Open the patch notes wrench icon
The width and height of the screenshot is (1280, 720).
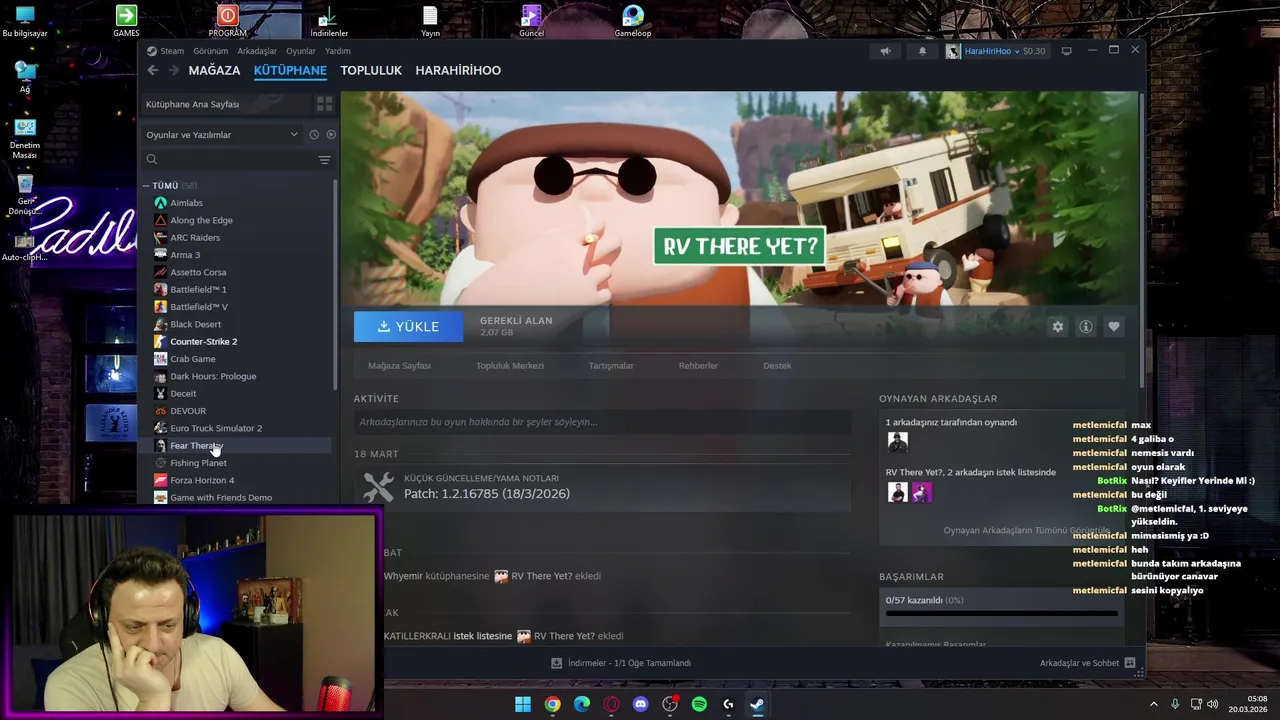(378, 487)
